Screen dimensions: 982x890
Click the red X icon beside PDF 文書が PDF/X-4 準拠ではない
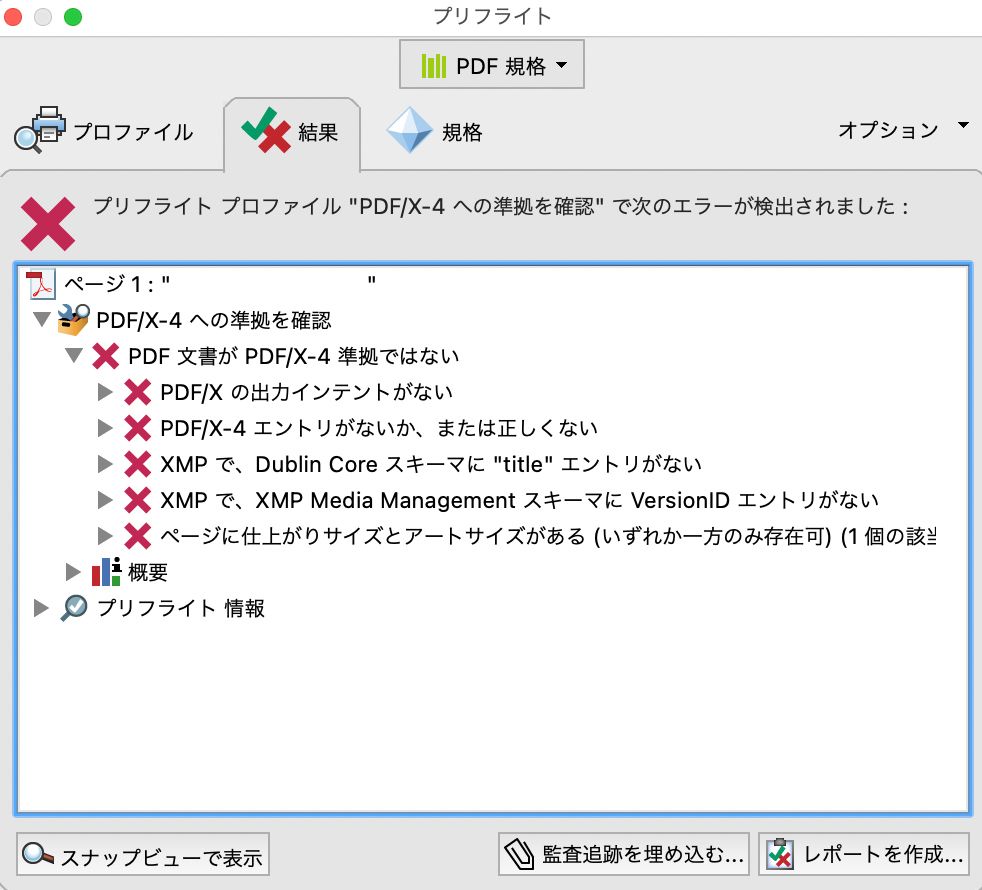point(105,356)
